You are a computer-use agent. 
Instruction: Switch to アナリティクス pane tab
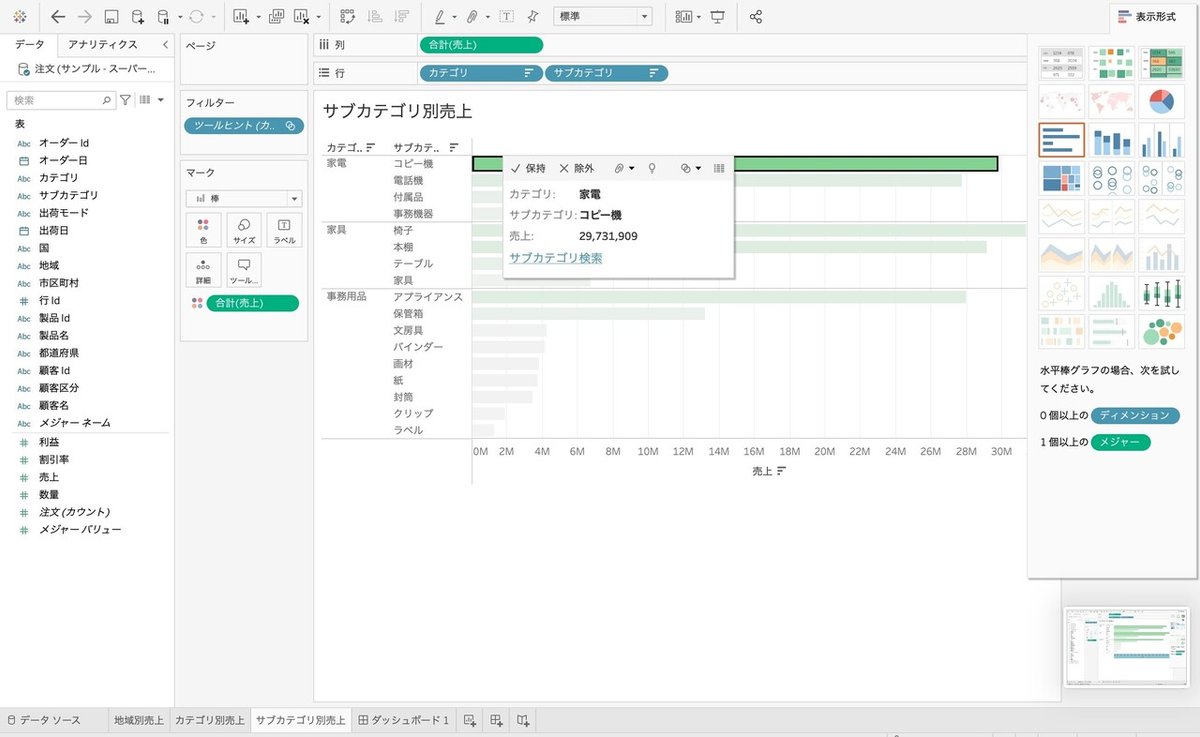(x=103, y=45)
